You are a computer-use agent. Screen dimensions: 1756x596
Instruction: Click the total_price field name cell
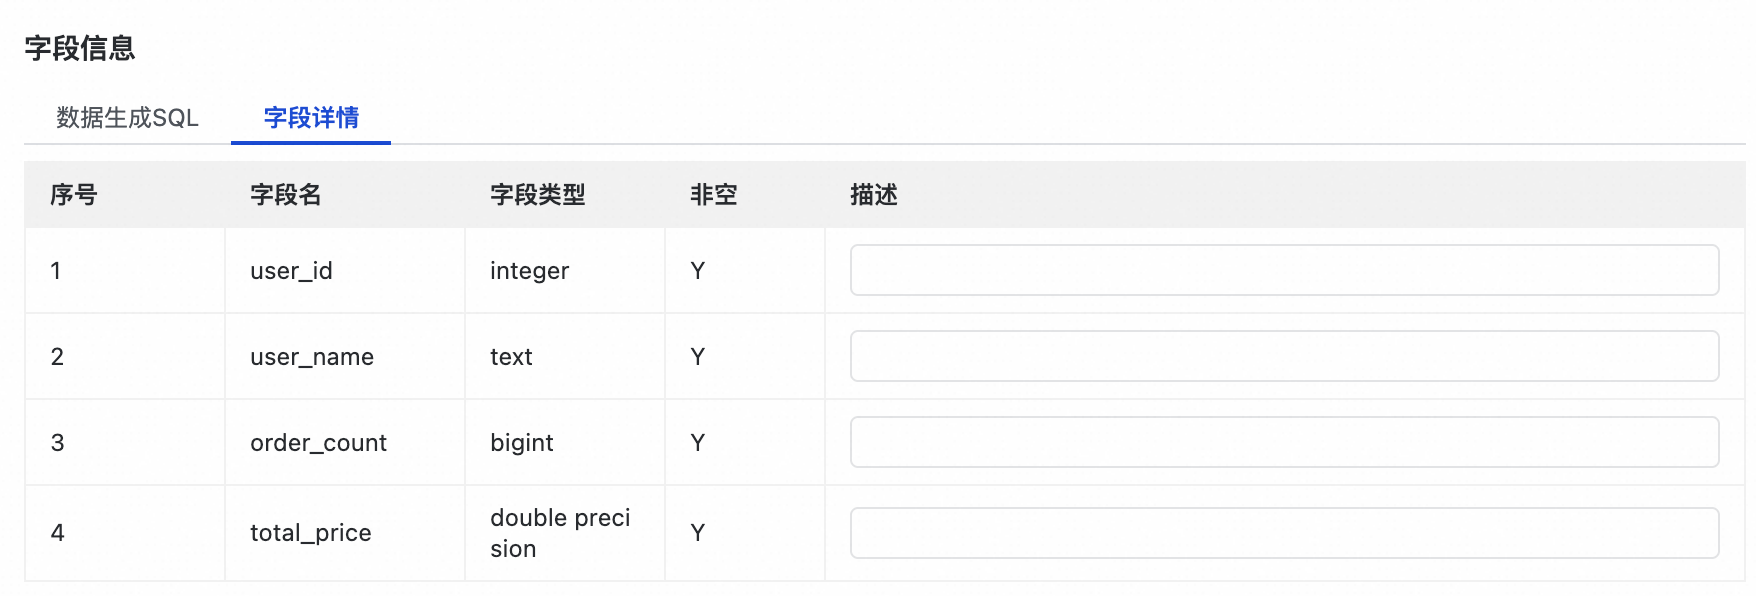[x=310, y=533]
